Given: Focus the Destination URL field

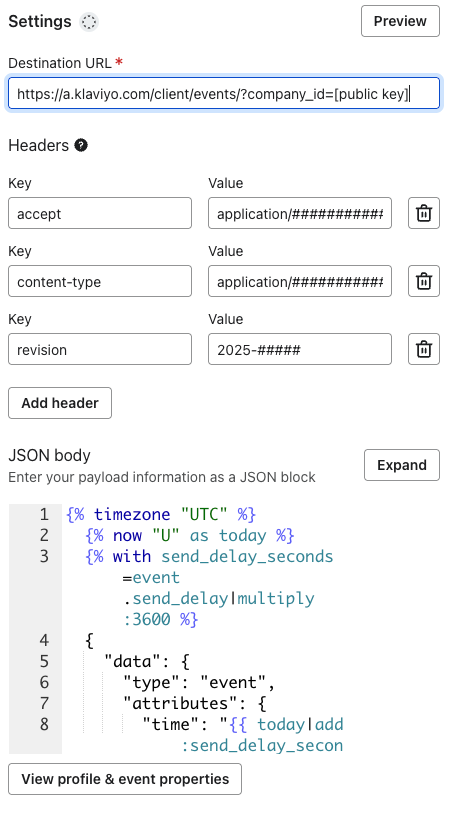Looking at the screenshot, I should pos(224,94).
